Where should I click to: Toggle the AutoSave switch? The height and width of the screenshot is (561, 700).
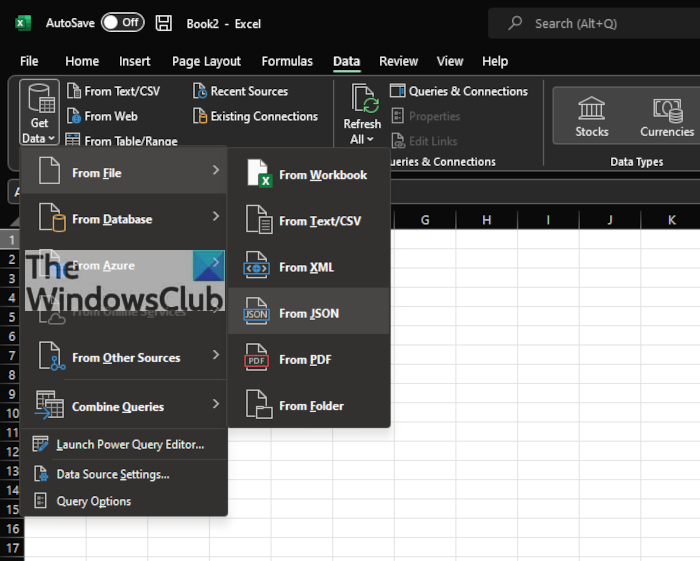[x=122, y=22]
